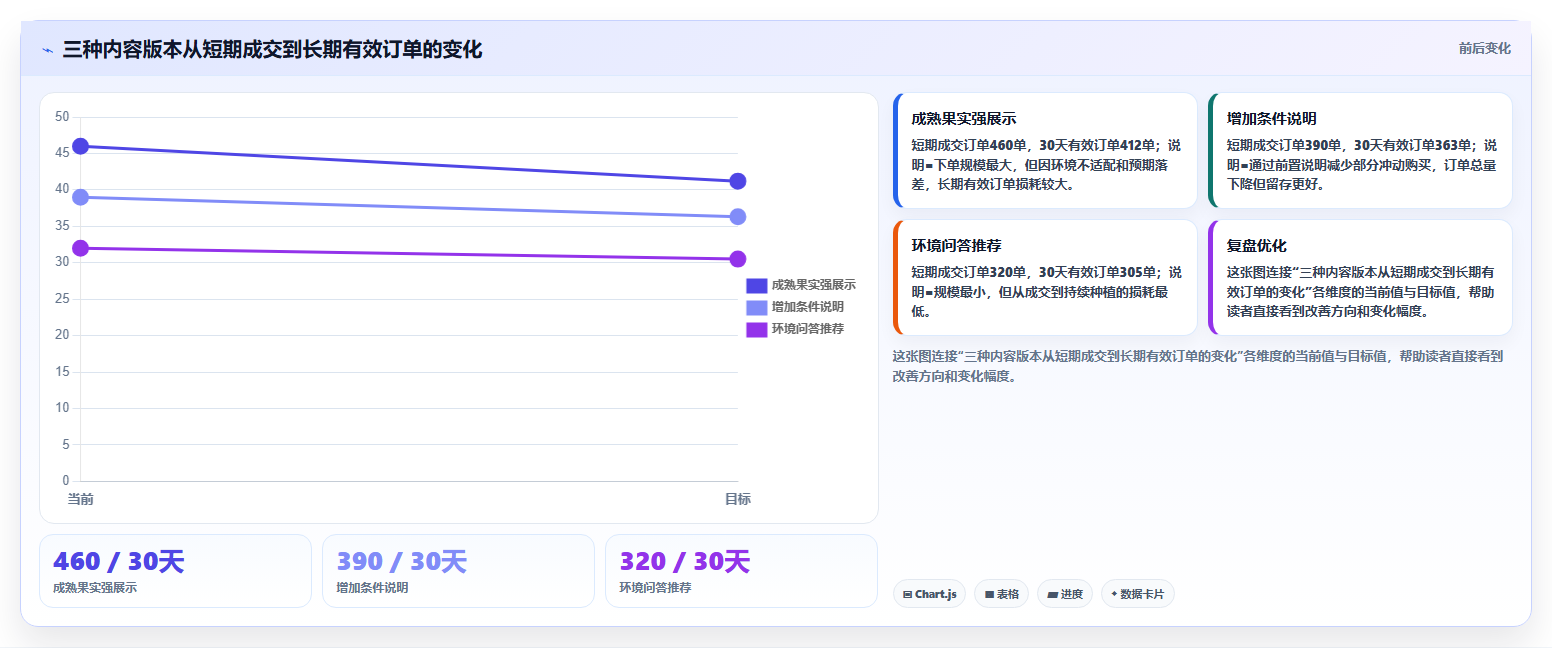
Task: Toggle 环境问答推荐 legend color box
Action: pos(756,329)
